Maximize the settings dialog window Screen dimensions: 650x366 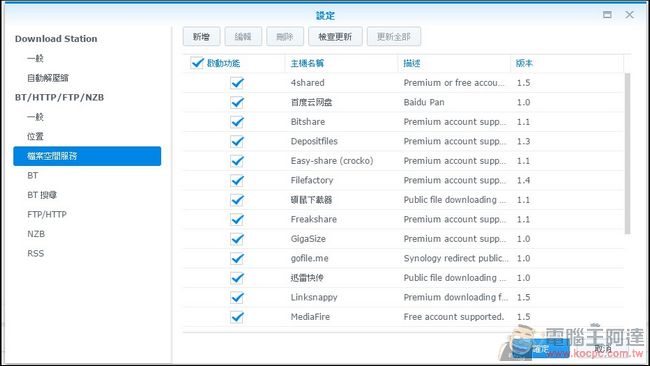point(607,15)
